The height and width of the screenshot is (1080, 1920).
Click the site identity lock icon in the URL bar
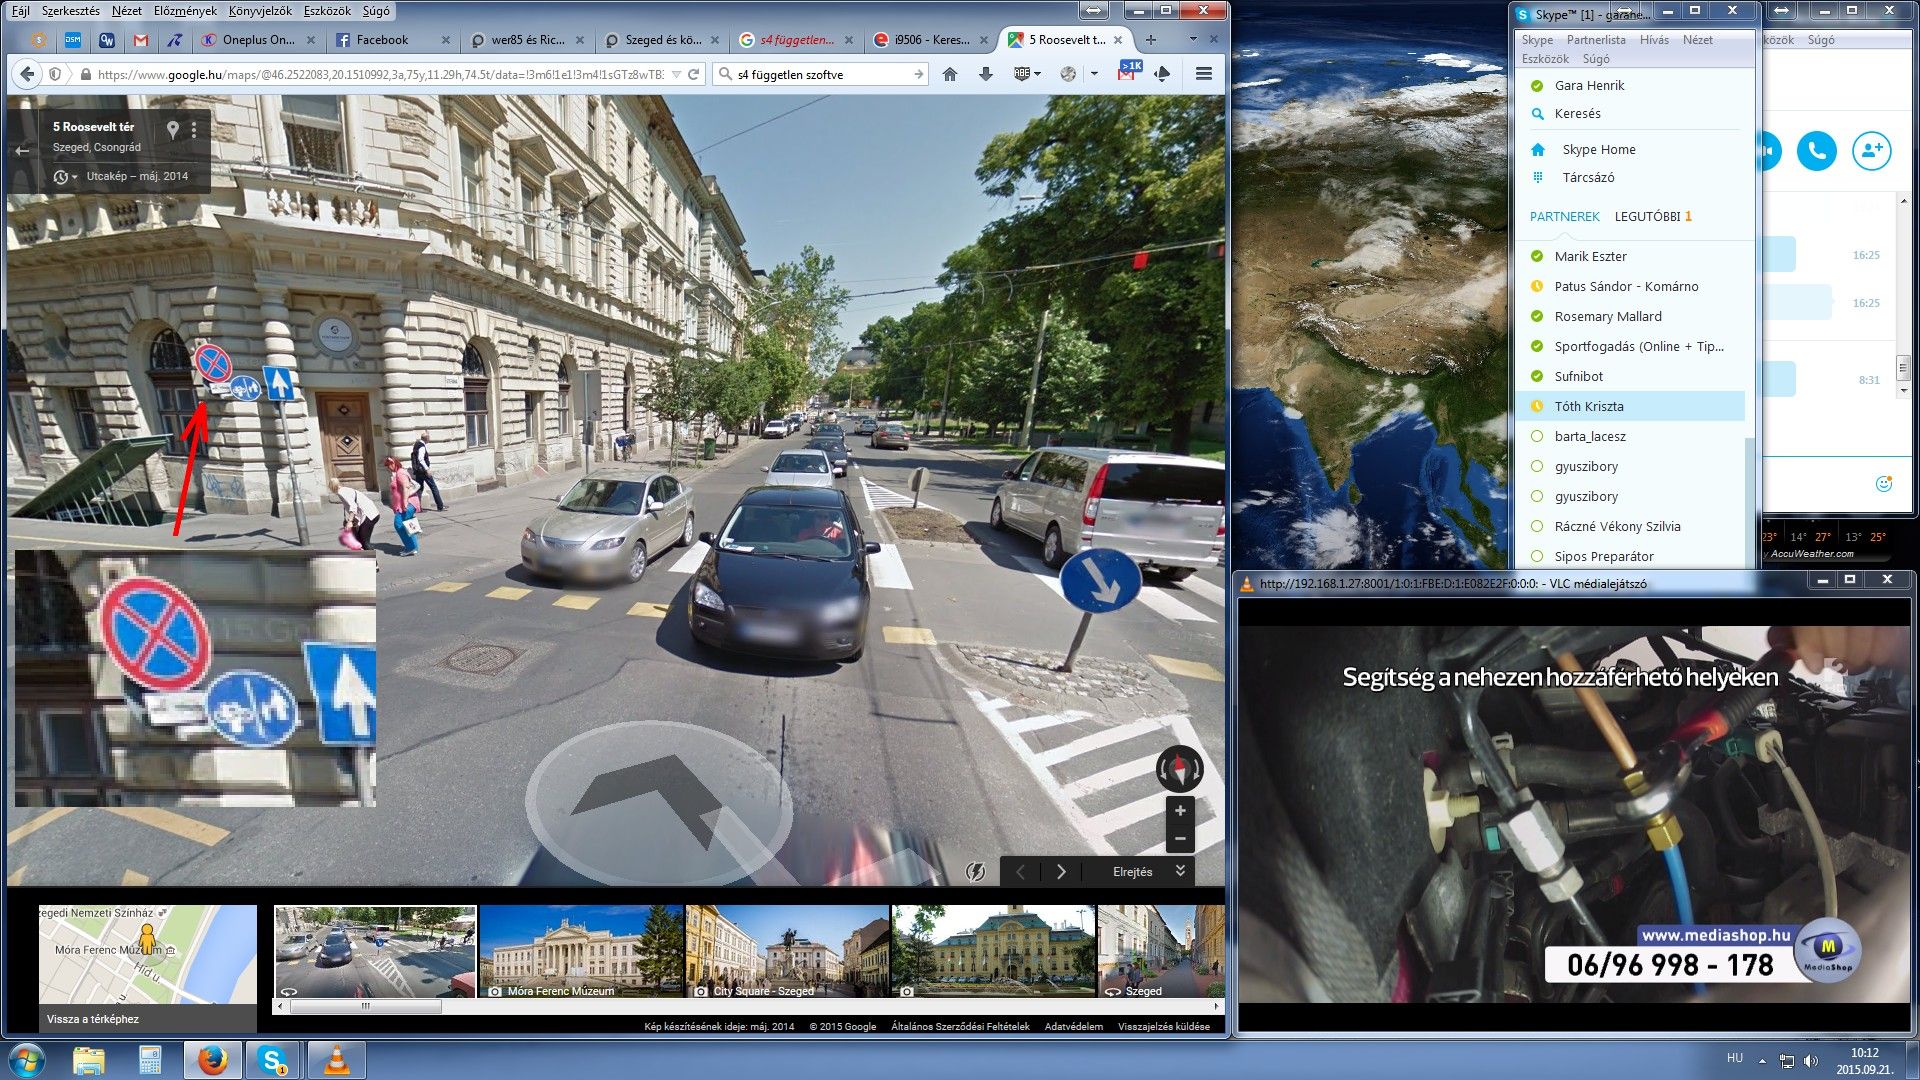[86, 74]
